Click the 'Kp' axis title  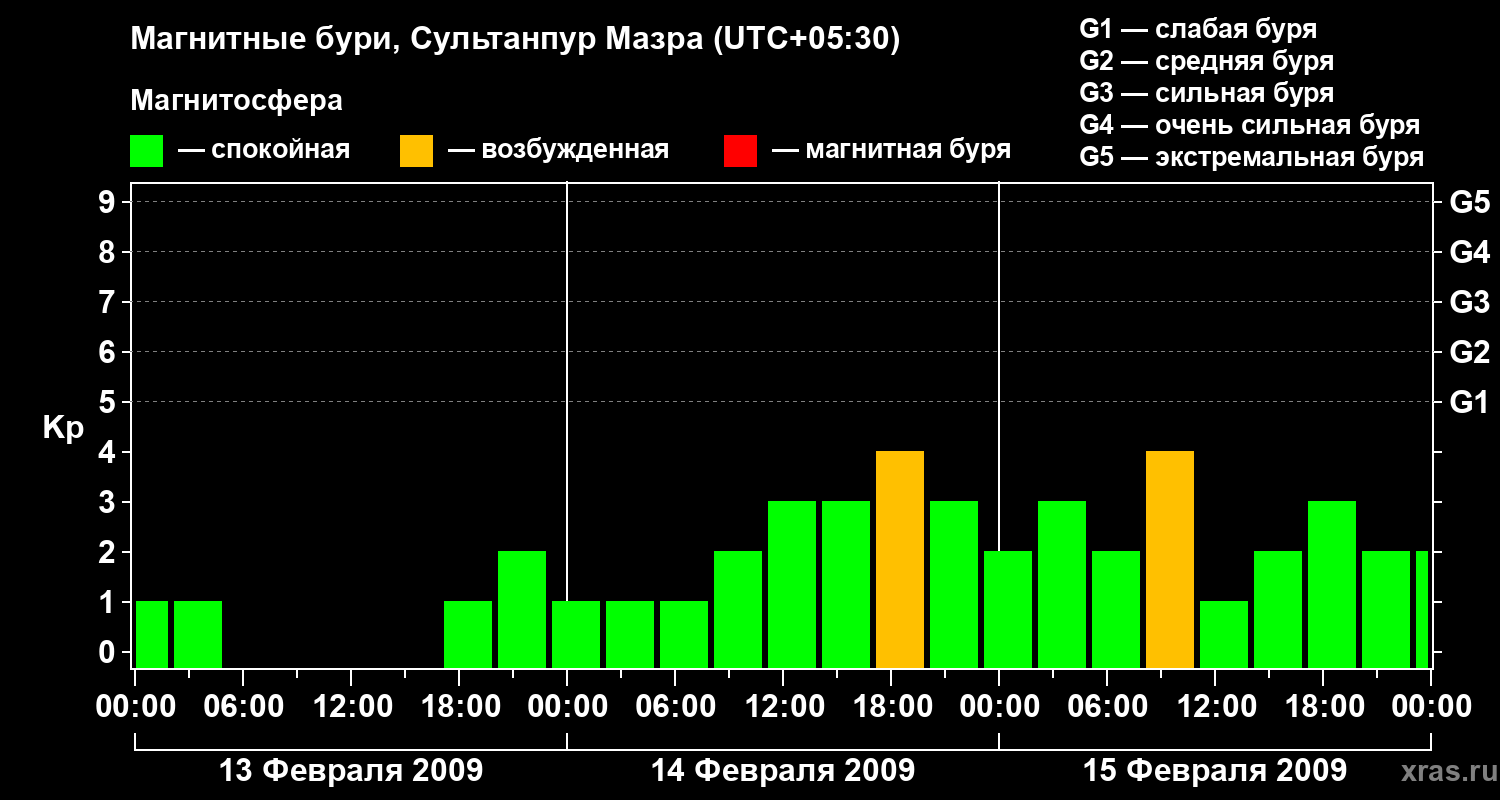tap(63, 428)
